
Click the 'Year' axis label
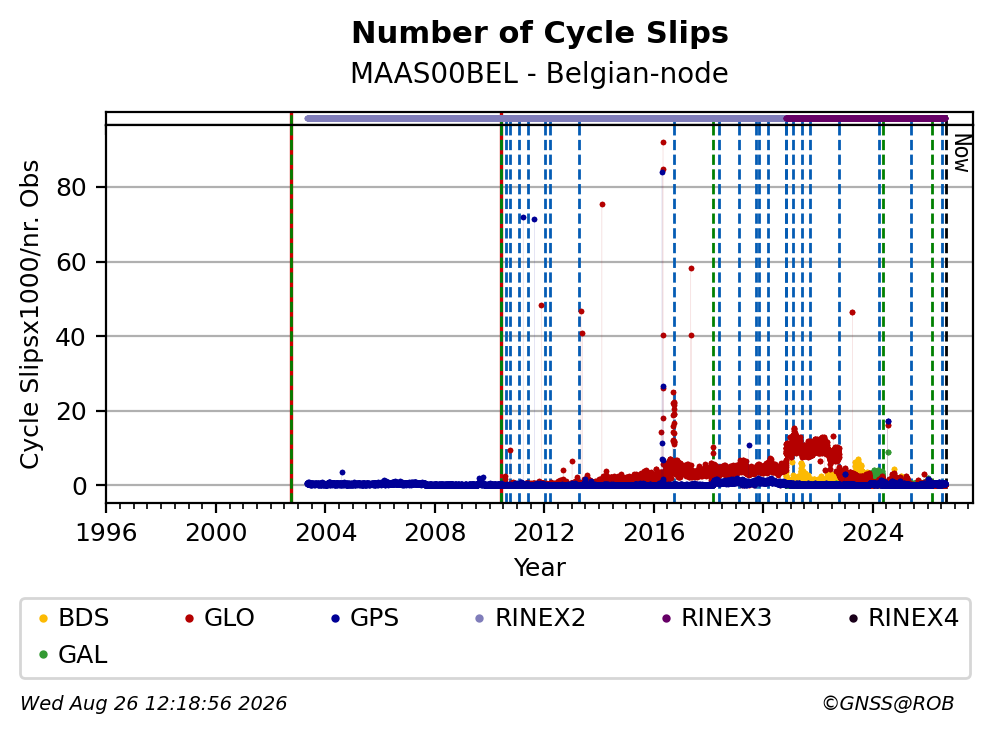click(540, 568)
